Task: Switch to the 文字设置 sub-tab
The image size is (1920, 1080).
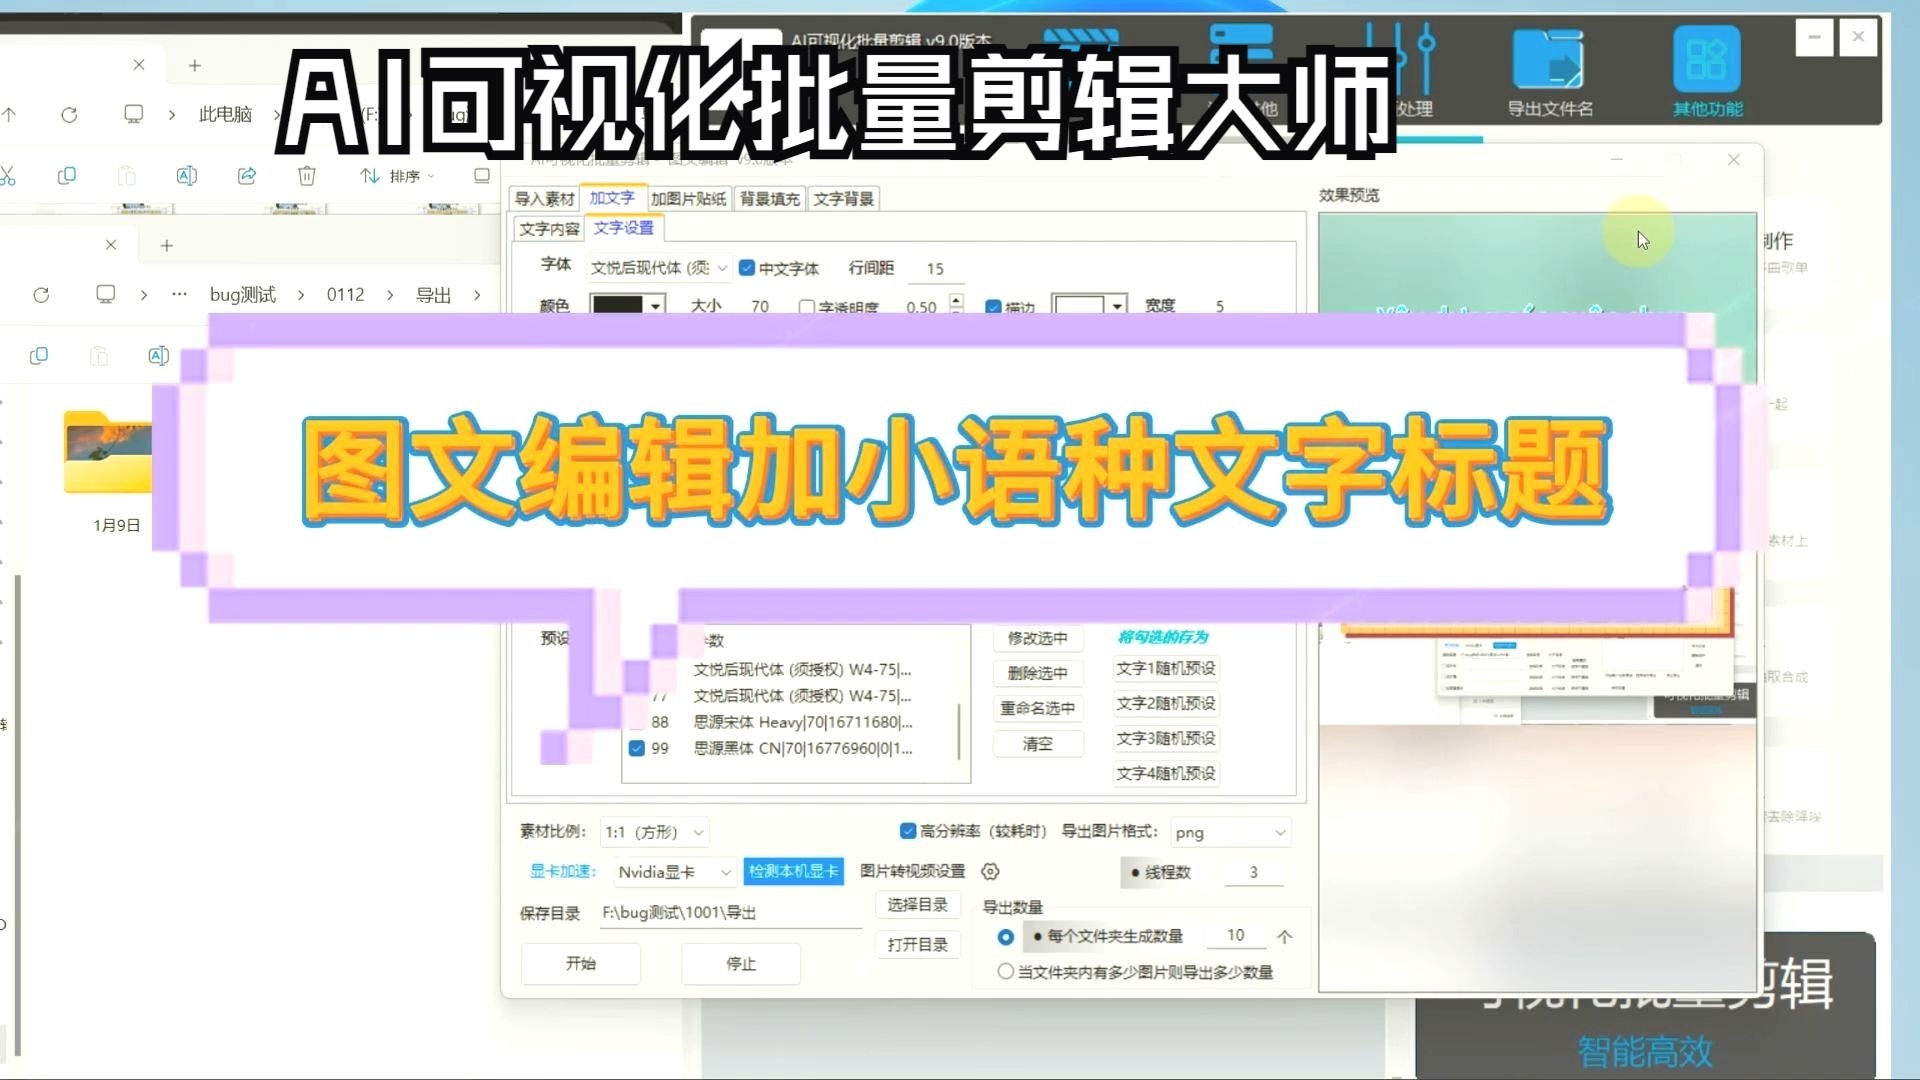Action: [623, 228]
